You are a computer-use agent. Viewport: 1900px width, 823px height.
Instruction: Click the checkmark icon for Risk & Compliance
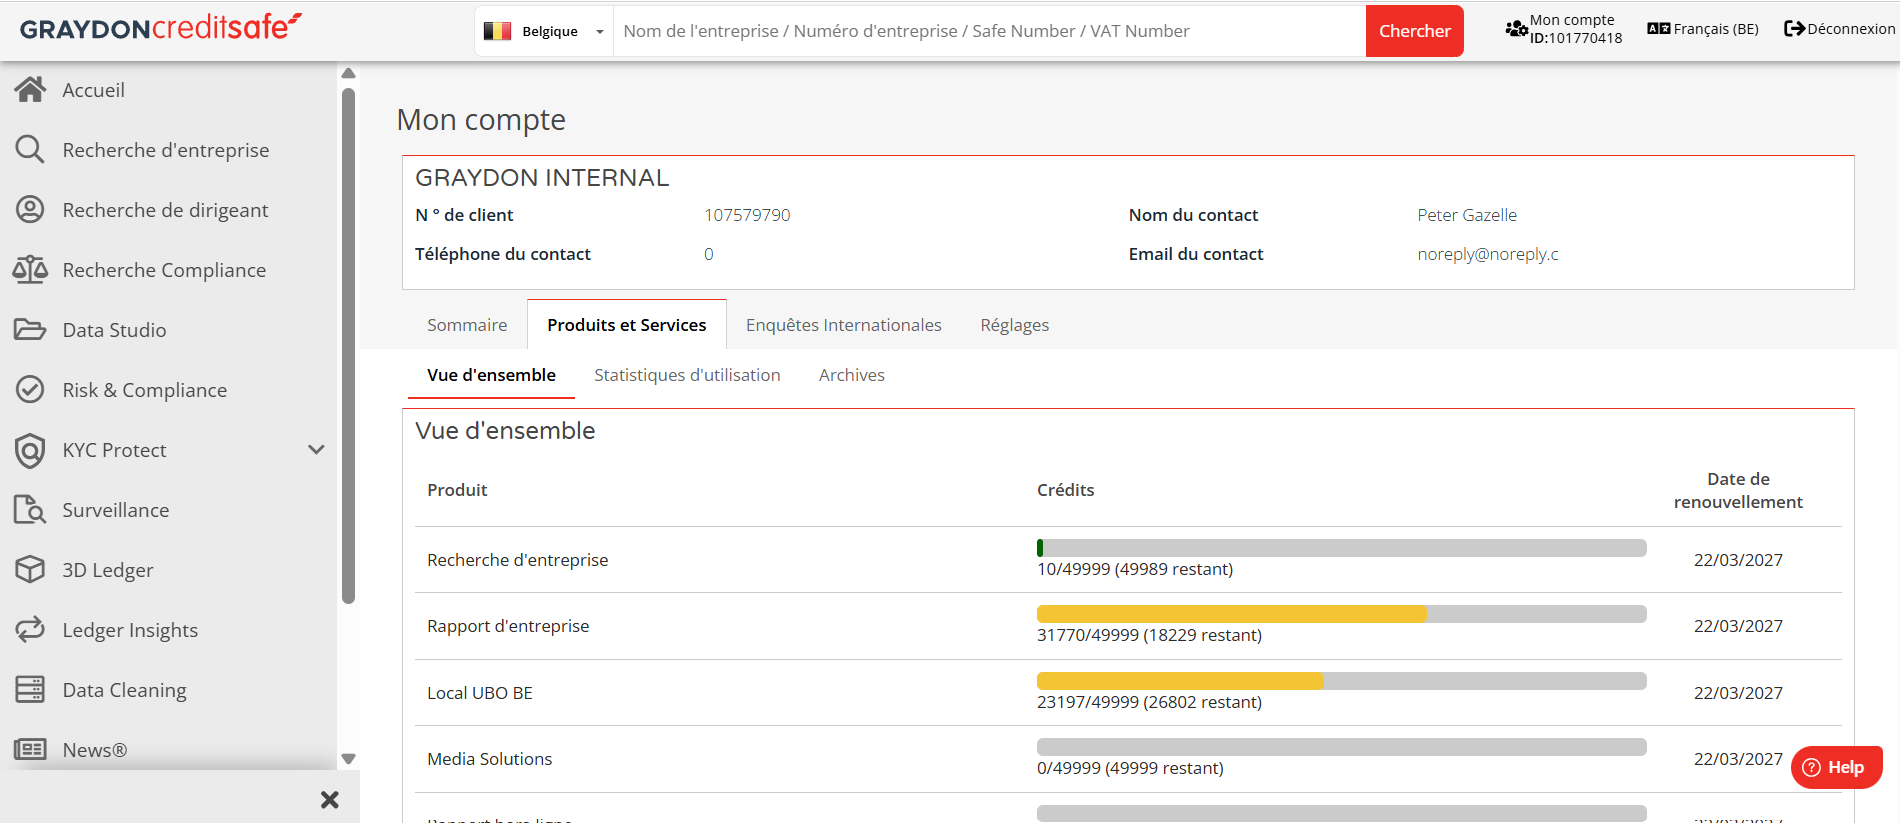[30, 390]
